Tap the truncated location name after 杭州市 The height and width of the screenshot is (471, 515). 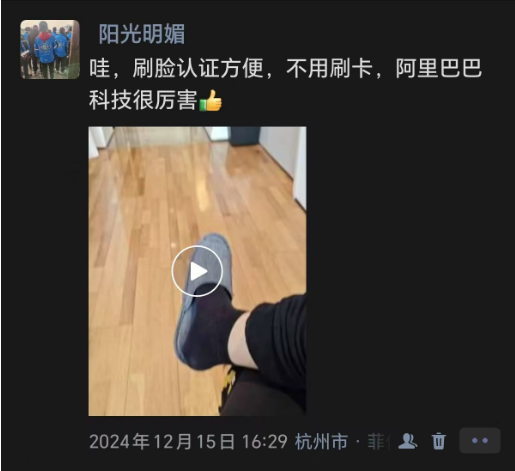coord(379,441)
